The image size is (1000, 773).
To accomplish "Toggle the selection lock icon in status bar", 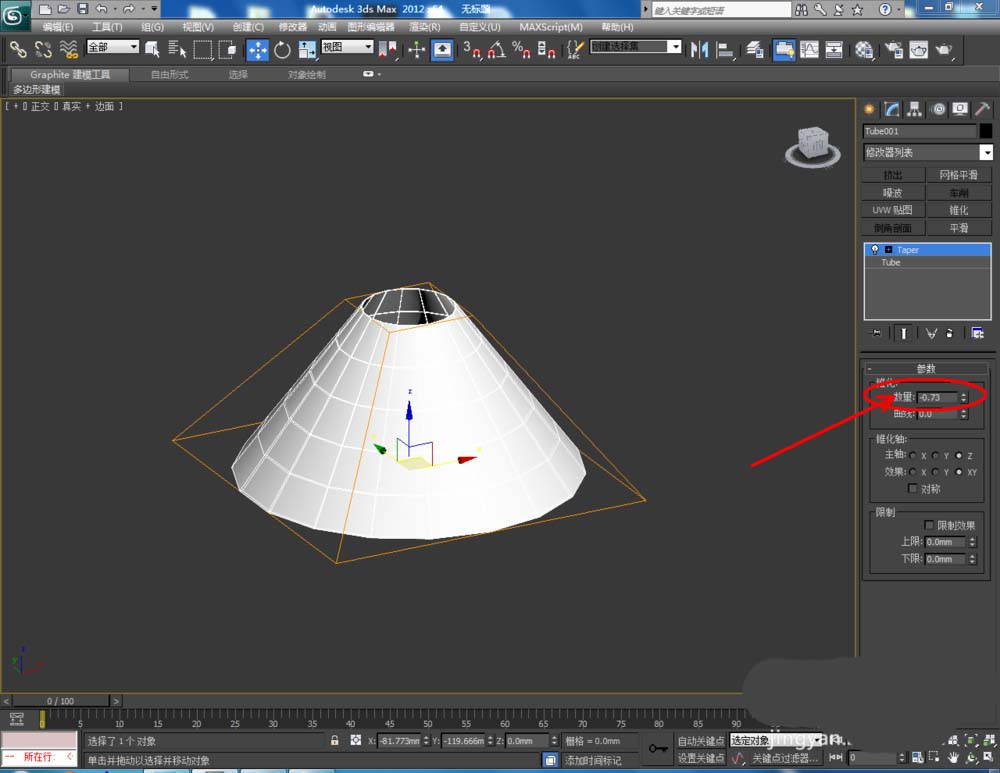I will tap(334, 741).
